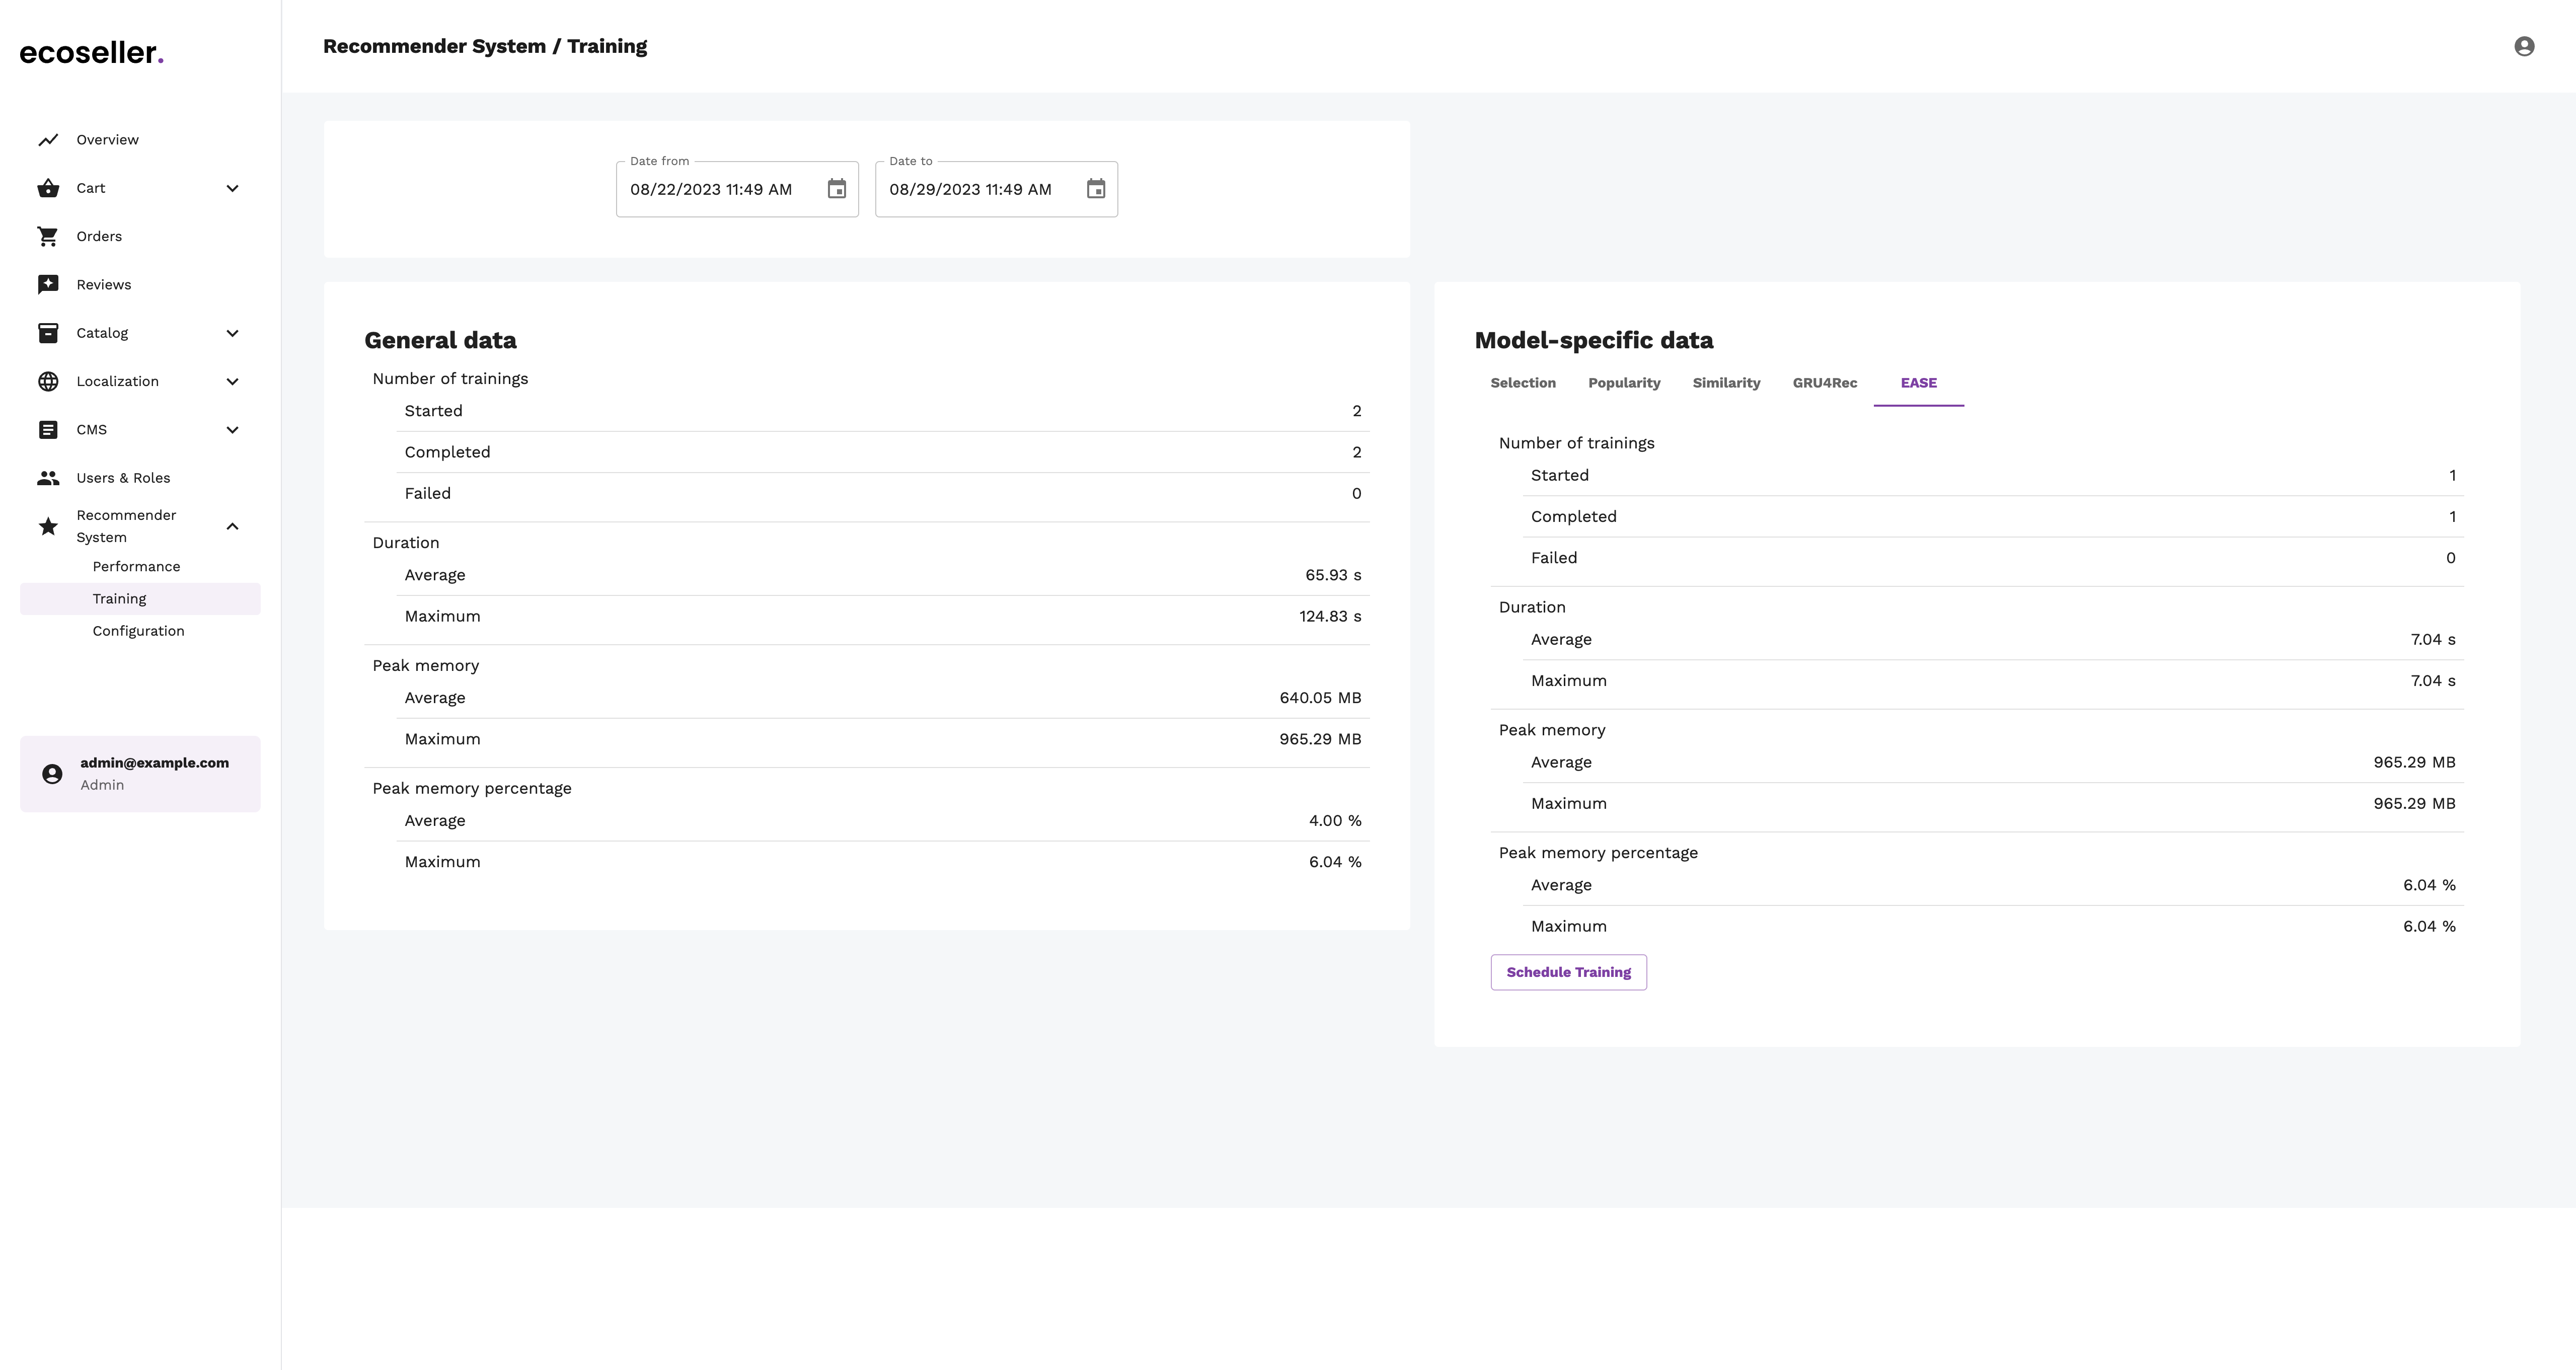Image resolution: width=2576 pixels, height=1370 pixels.
Task: Click the Cart sidebar icon
Action: click(48, 187)
